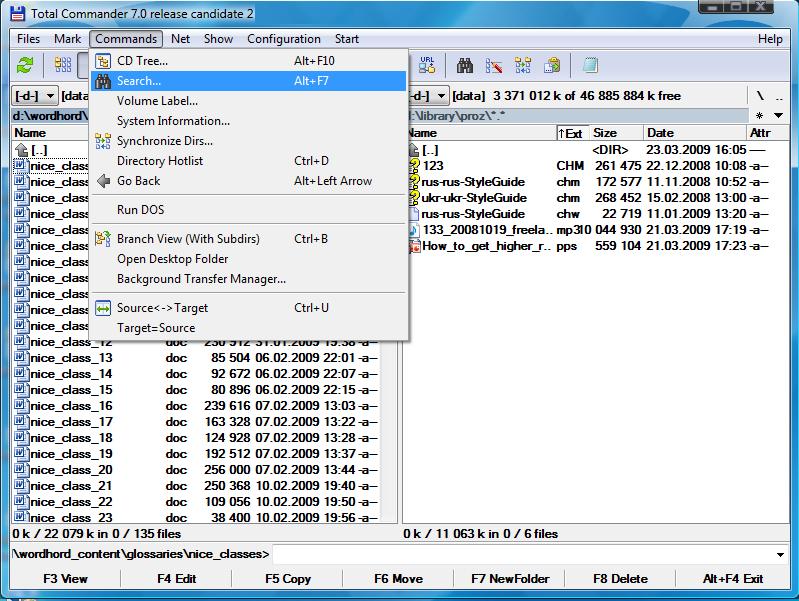Click the F7 NewFolder button
The height and width of the screenshot is (601, 799).
tap(510, 579)
